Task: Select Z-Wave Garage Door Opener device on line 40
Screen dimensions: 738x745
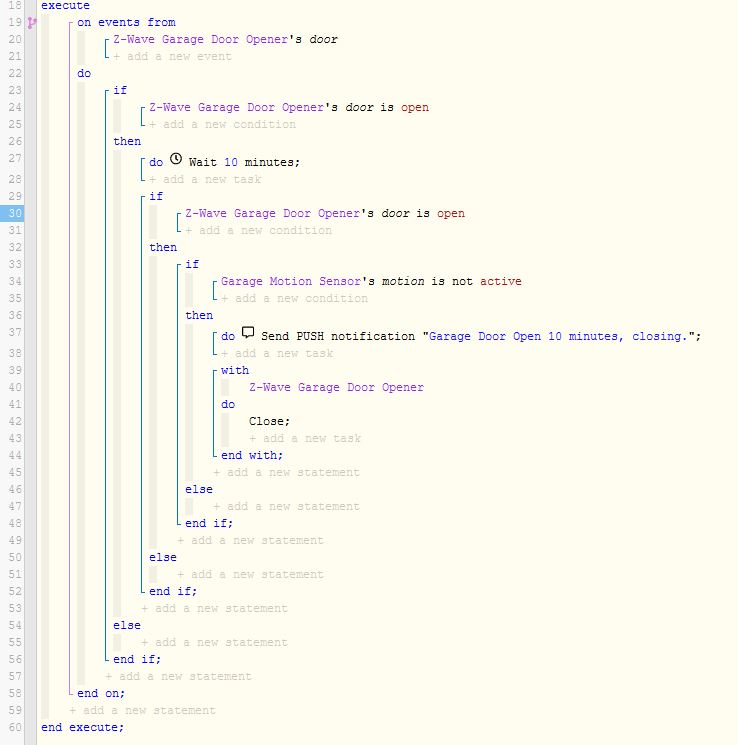Action: pos(336,388)
